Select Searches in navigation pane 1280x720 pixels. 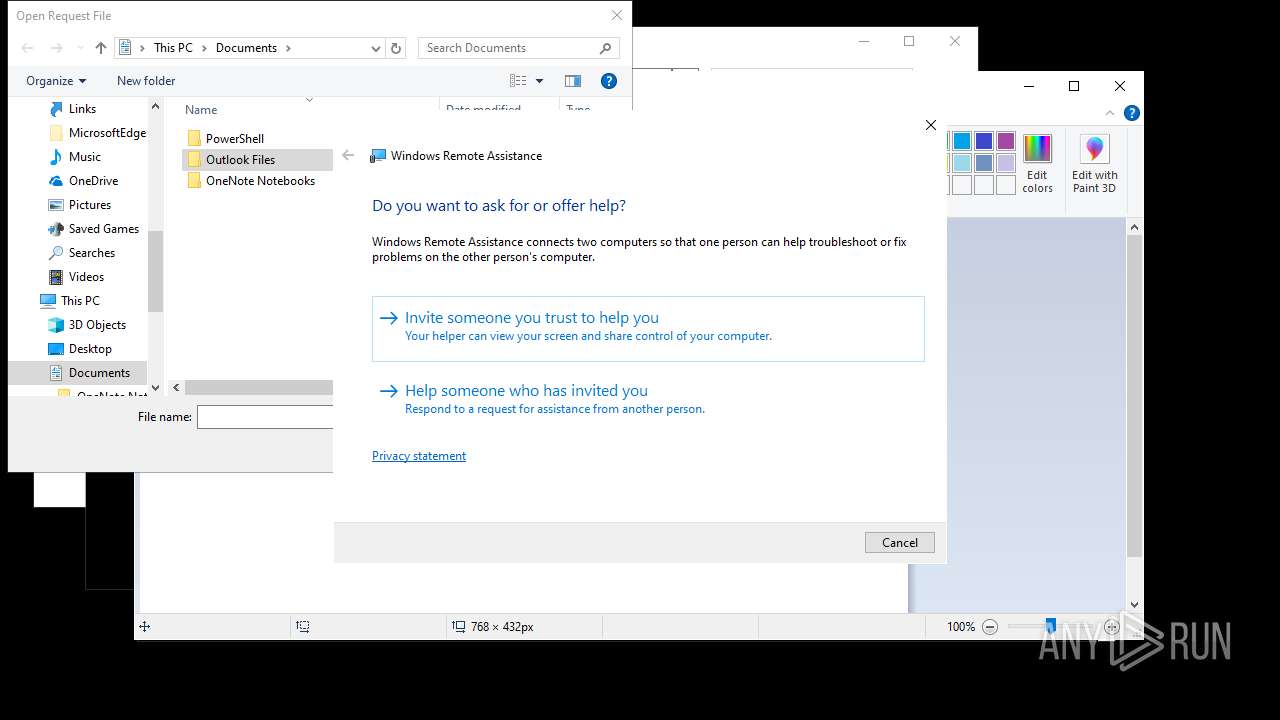(x=91, y=253)
